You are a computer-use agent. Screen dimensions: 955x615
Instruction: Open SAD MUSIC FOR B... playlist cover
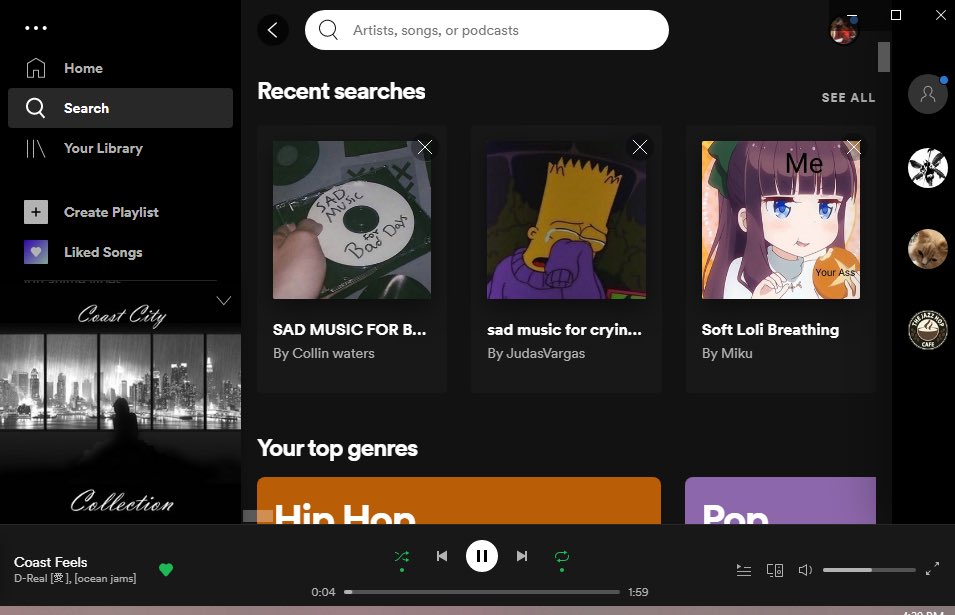click(x=352, y=220)
